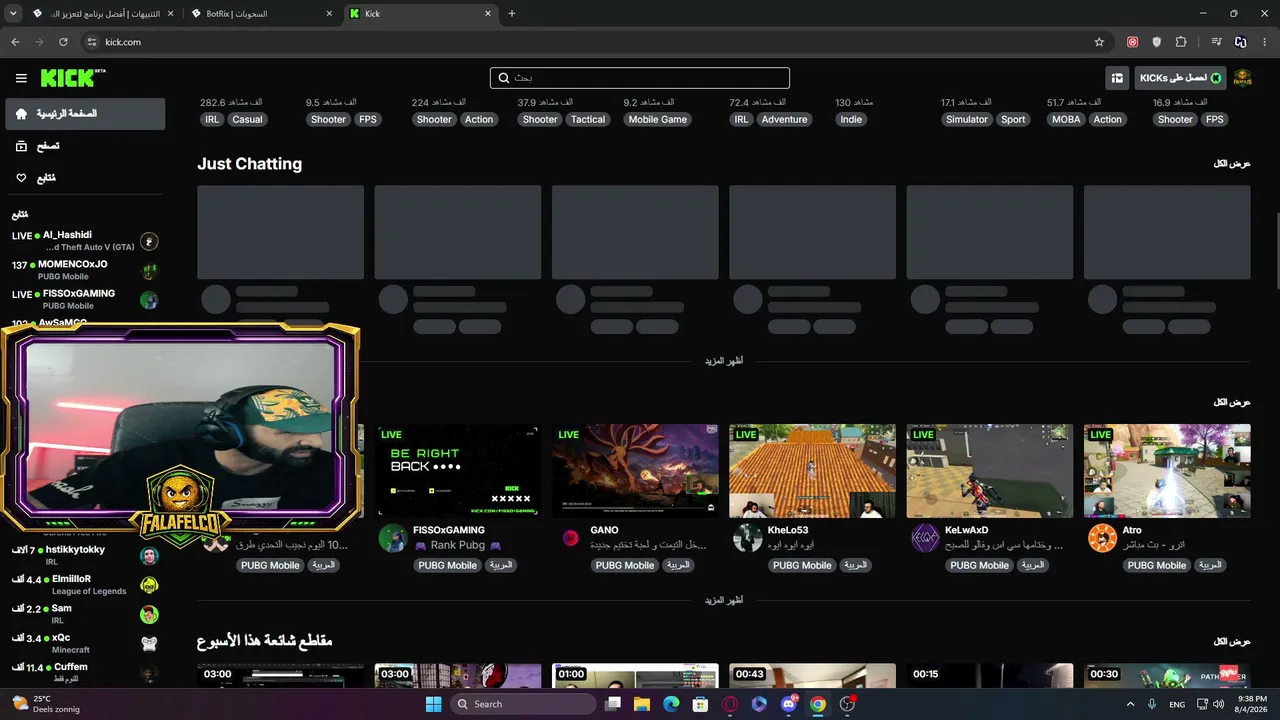Open the Windows Start menu
Image resolution: width=1280 pixels, height=720 pixels.
tap(433, 704)
